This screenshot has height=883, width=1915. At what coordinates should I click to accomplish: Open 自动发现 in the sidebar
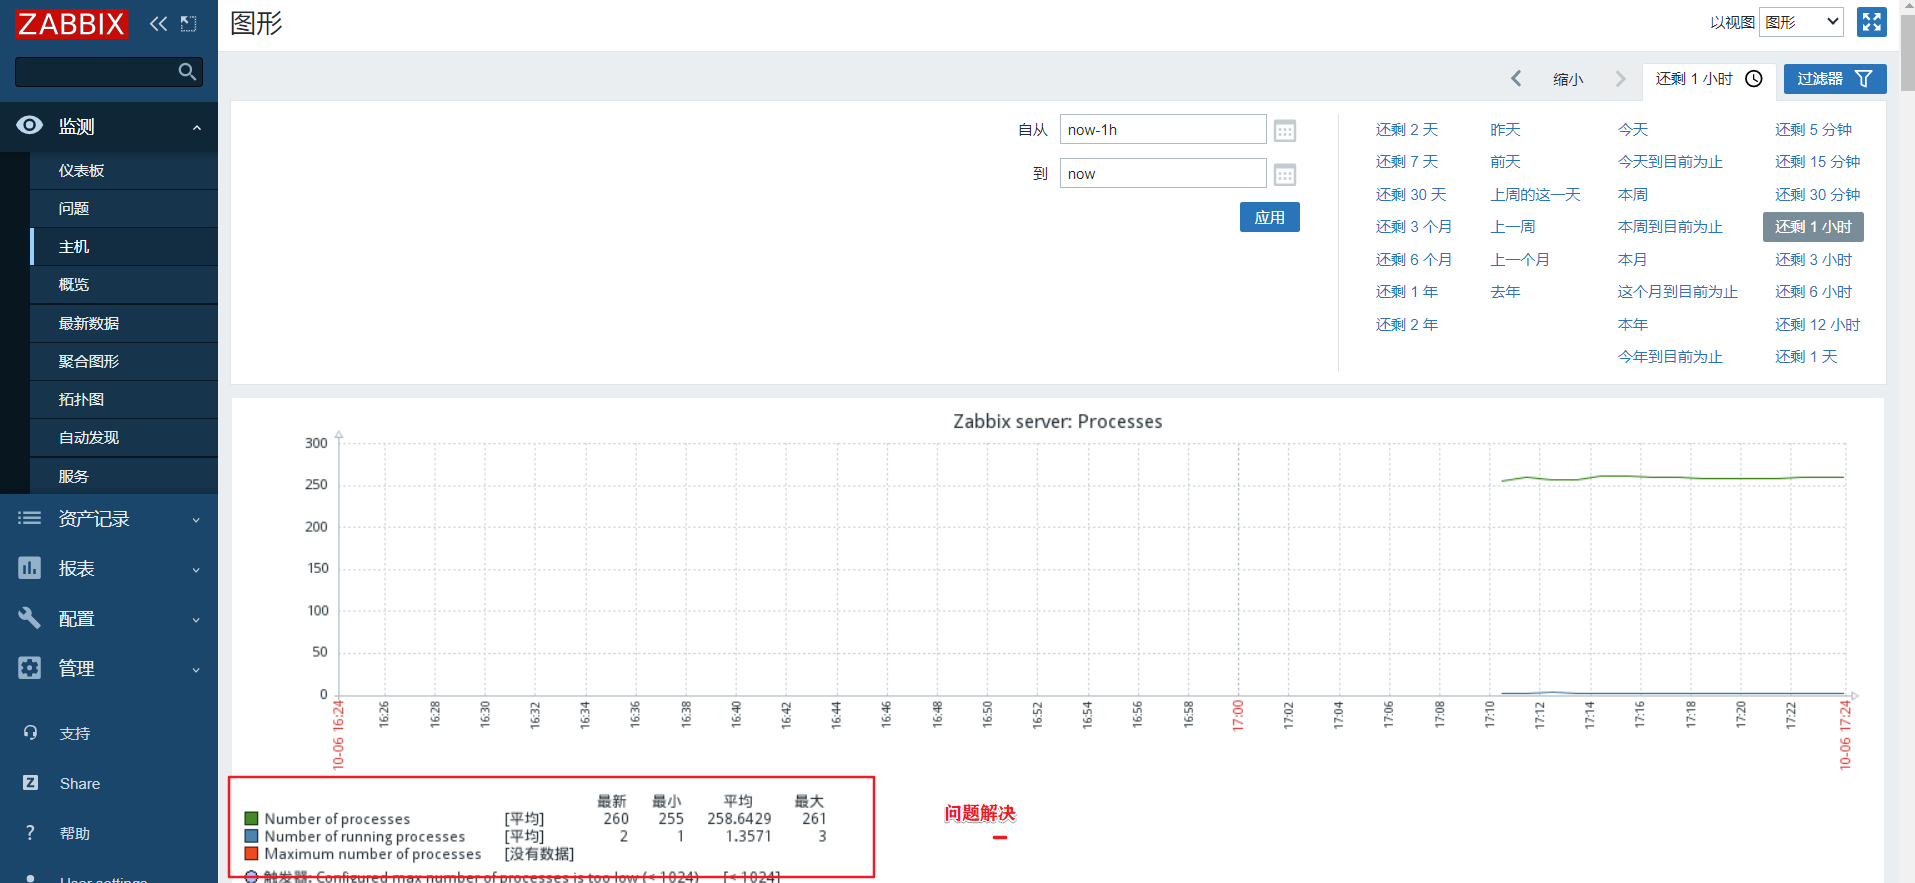[x=124, y=438]
